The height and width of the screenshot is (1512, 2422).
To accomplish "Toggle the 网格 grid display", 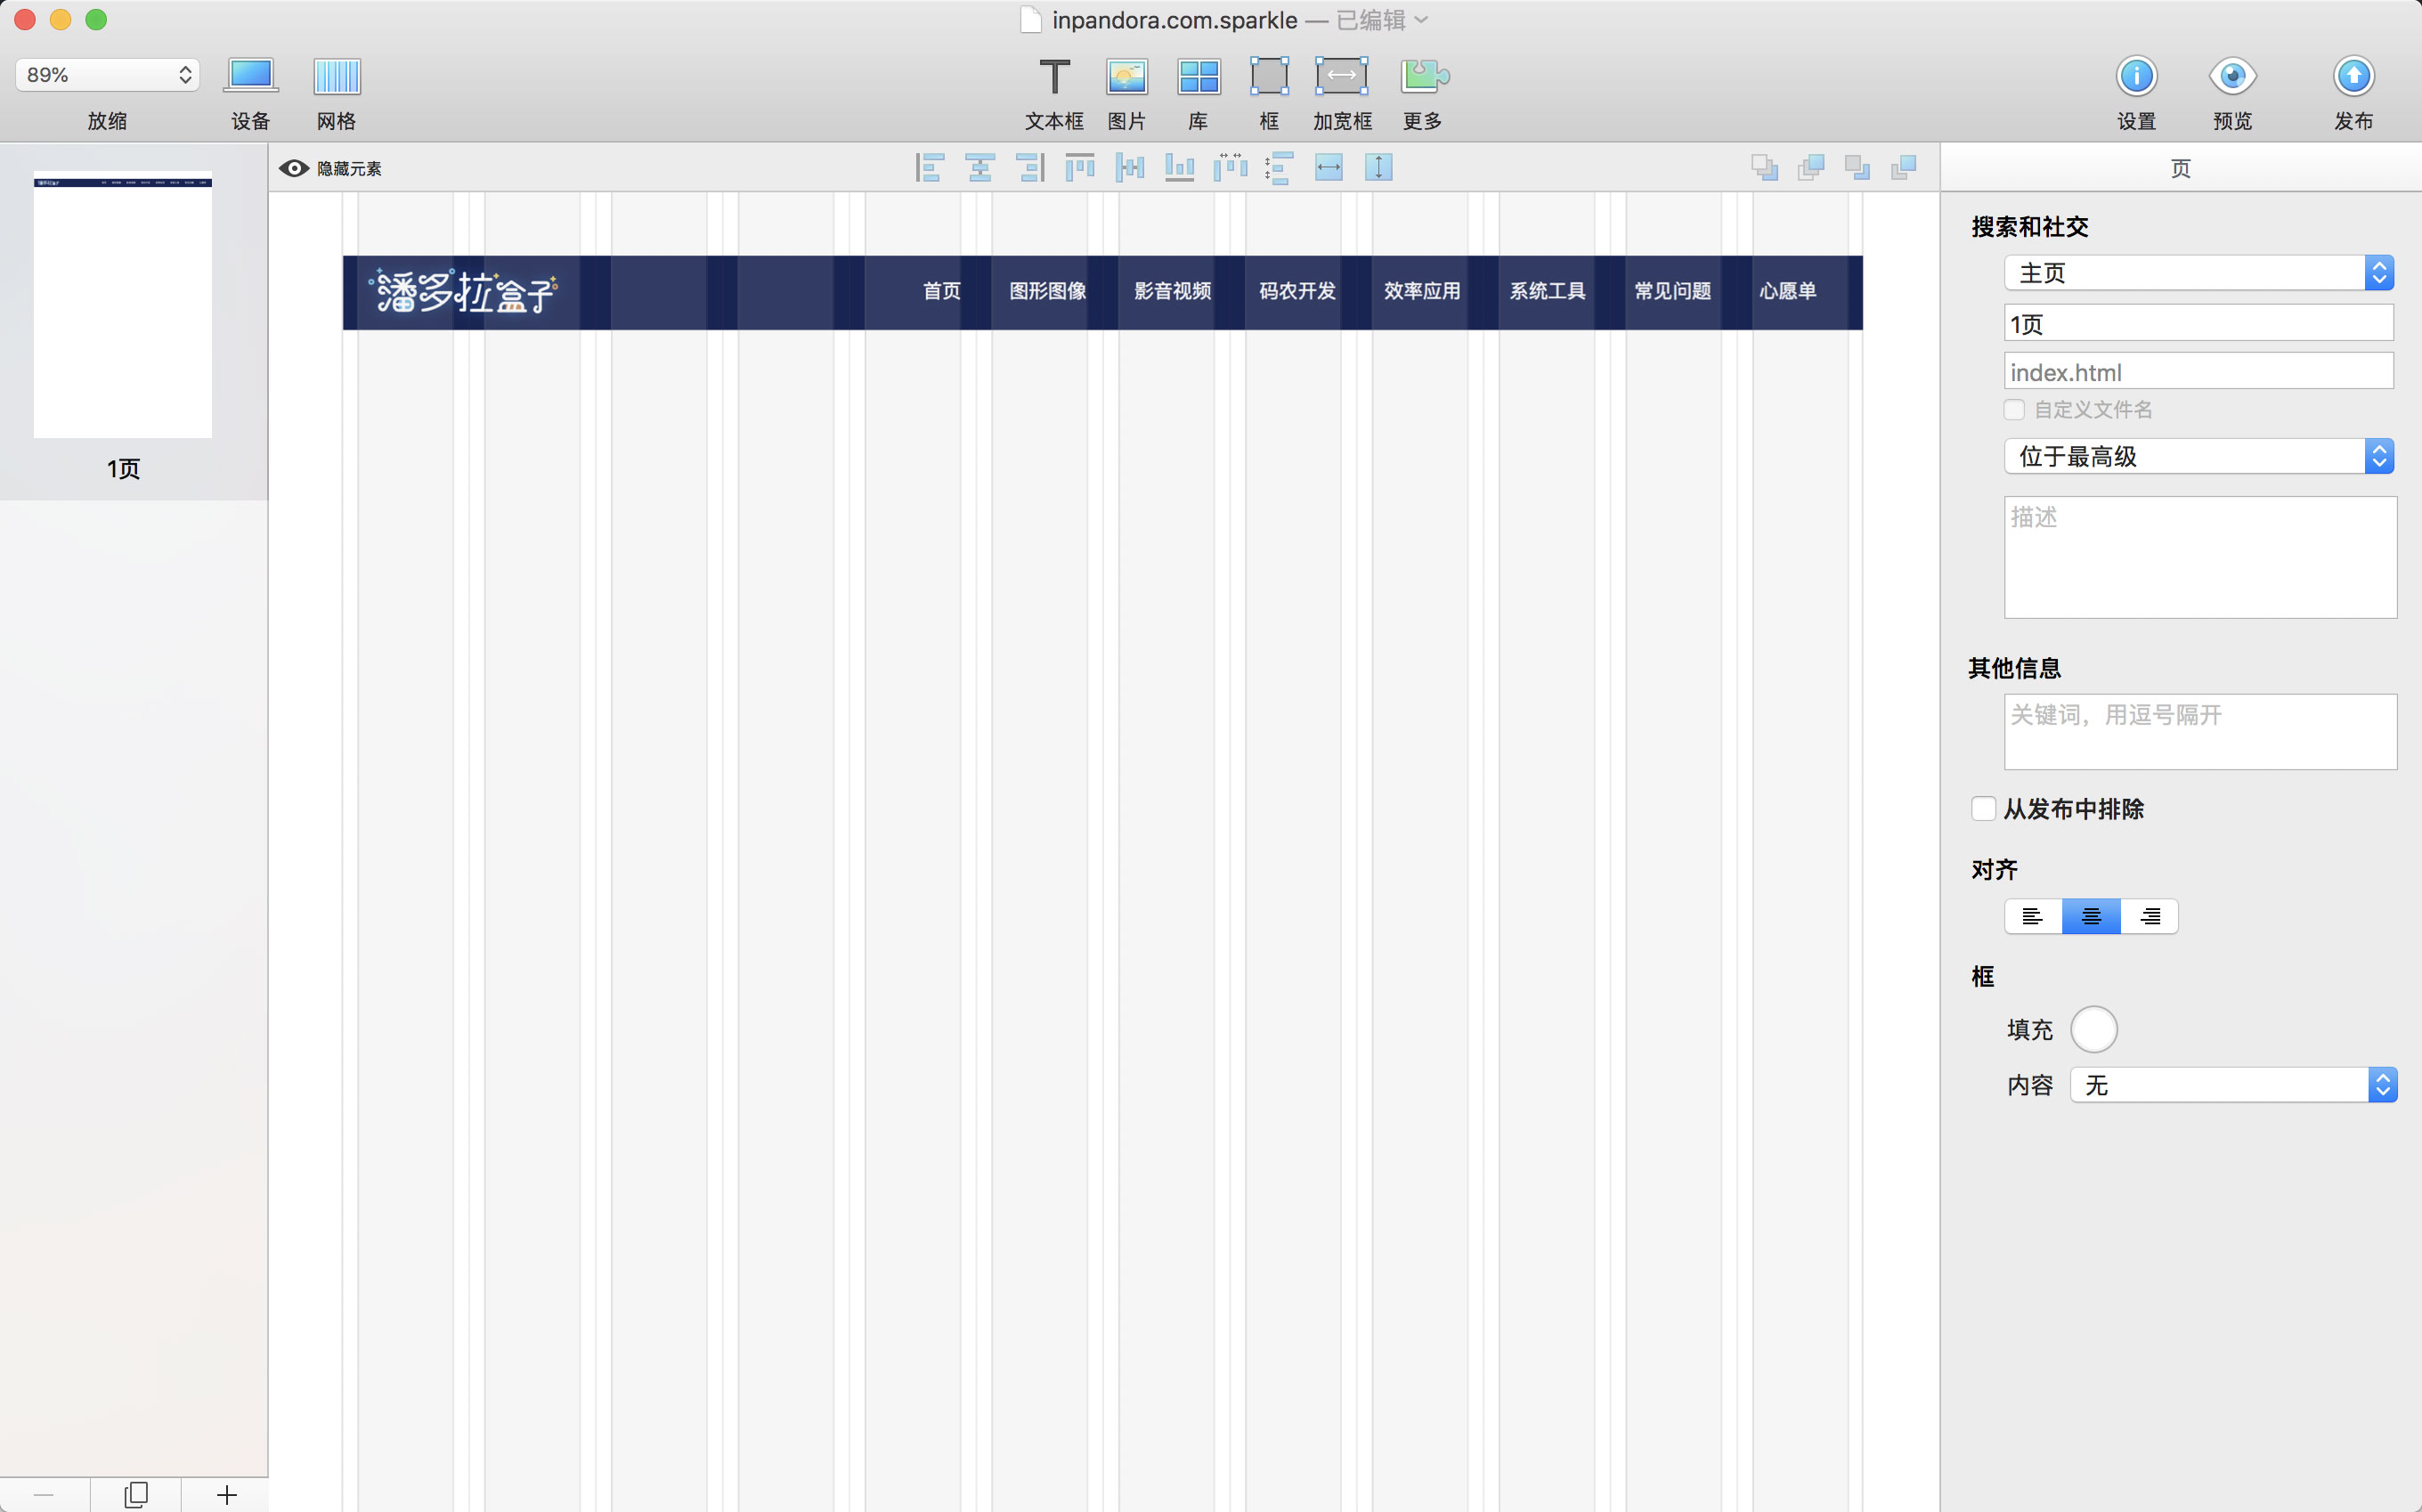I will click(x=336, y=77).
